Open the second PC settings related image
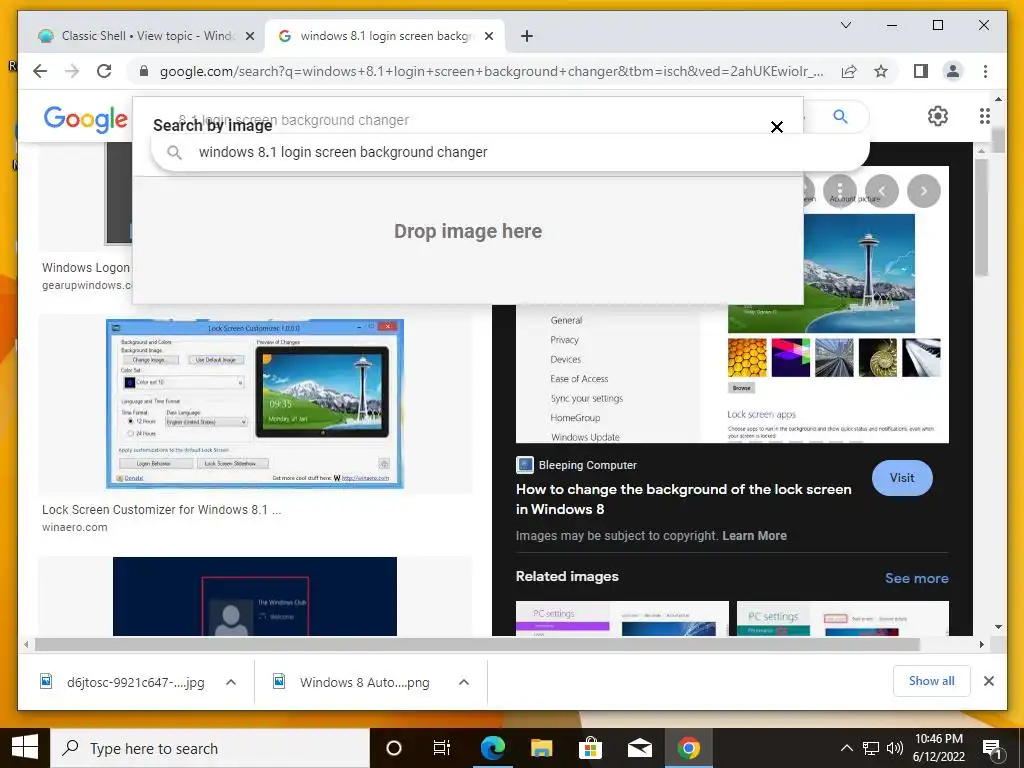 [x=842, y=618]
